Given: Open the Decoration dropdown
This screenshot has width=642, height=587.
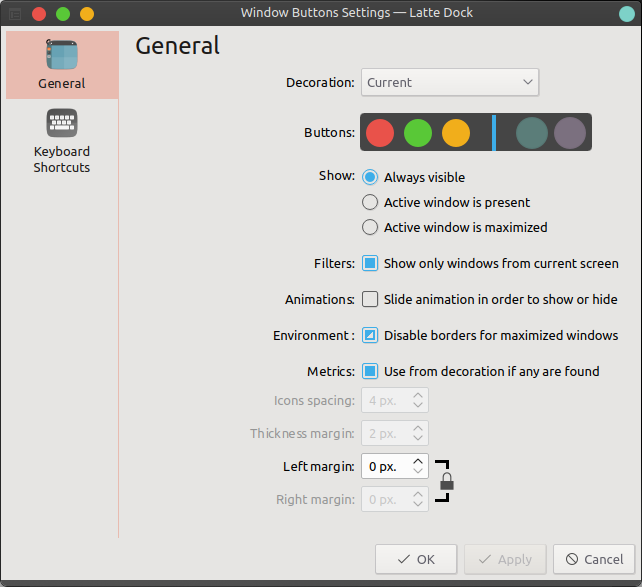Looking at the screenshot, I should pyautogui.click(x=449, y=82).
